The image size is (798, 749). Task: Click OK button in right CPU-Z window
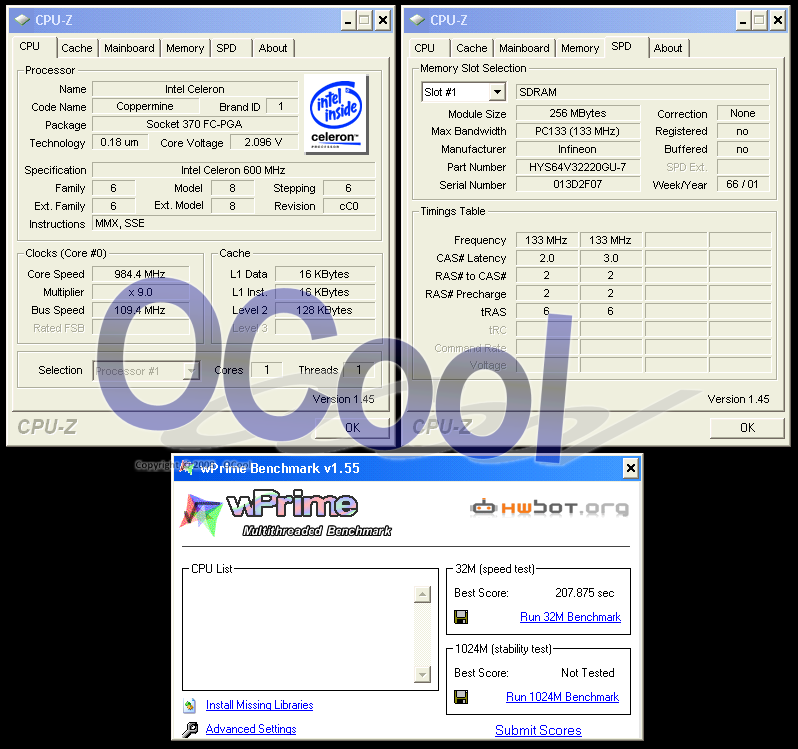747,428
